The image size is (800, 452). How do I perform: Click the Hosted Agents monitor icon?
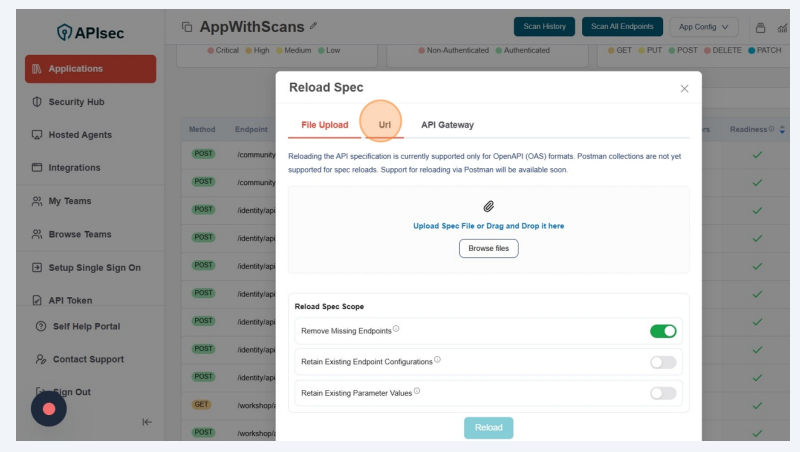37,135
